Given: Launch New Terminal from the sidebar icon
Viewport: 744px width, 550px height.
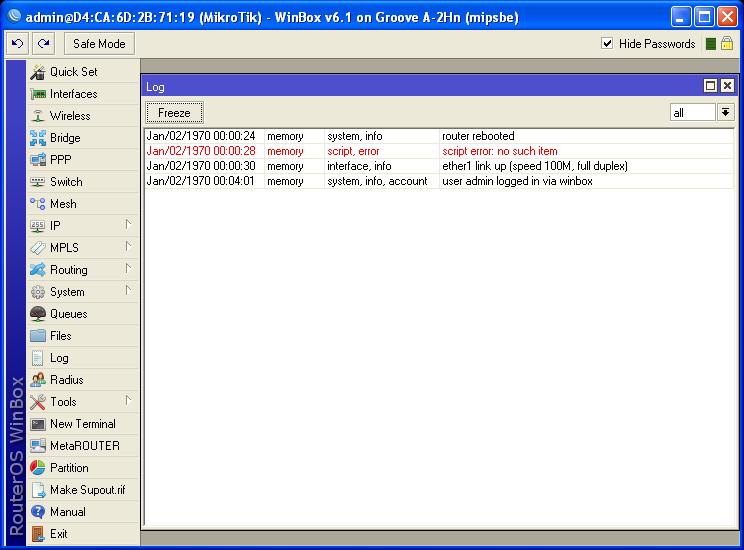Looking at the screenshot, I should click(38, 424).
